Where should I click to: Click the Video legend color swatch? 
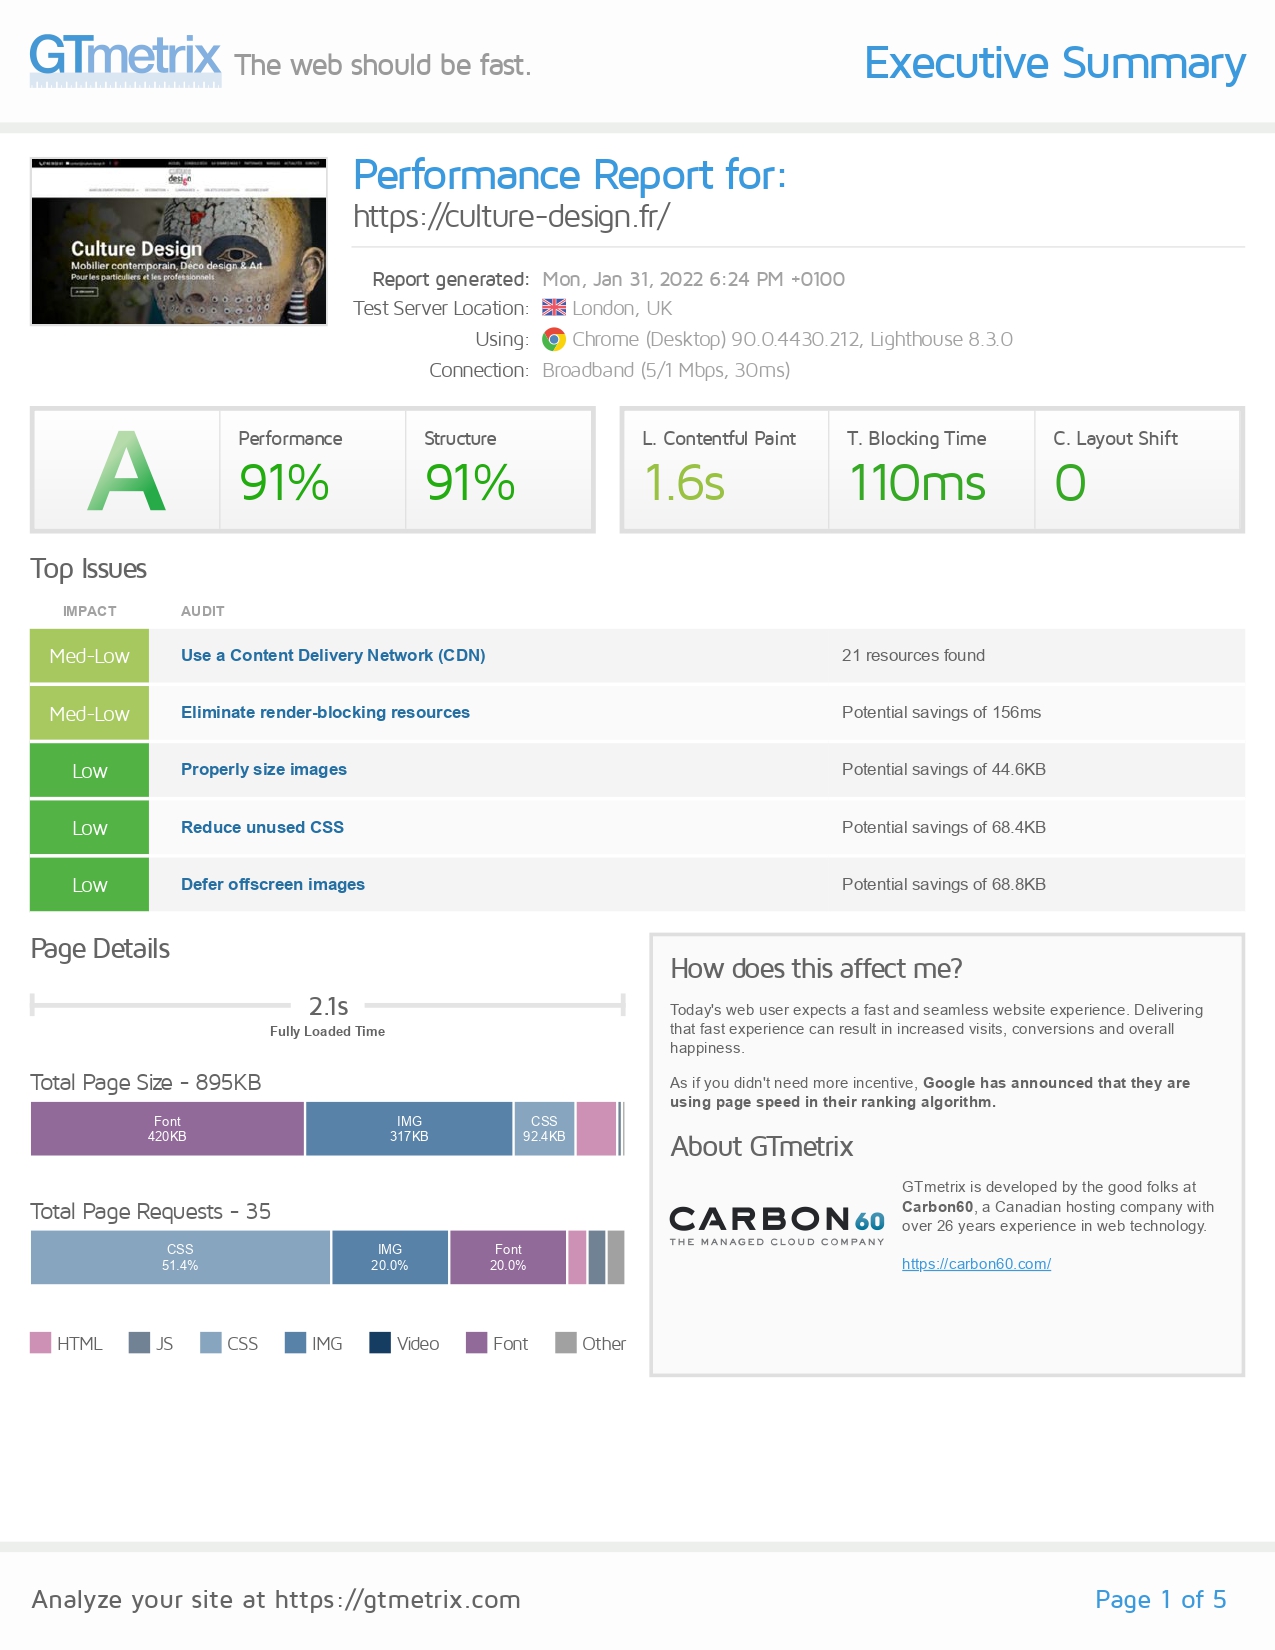(380, 1343)
